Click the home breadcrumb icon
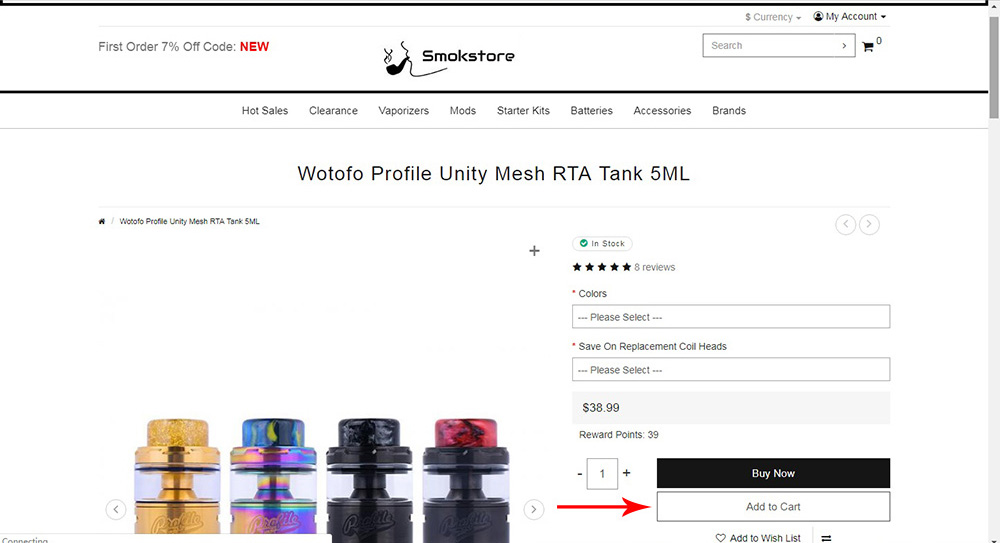The height and width of the screenshot is (543, 1000). tap(102, 221)
